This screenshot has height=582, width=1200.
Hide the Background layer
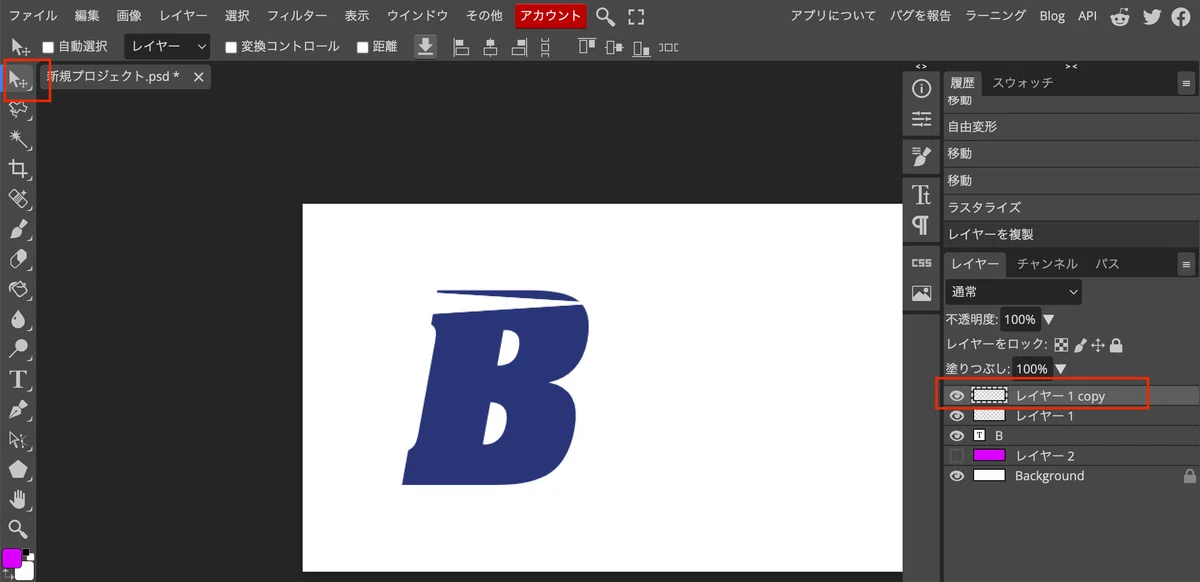click(x=957, y=476)
